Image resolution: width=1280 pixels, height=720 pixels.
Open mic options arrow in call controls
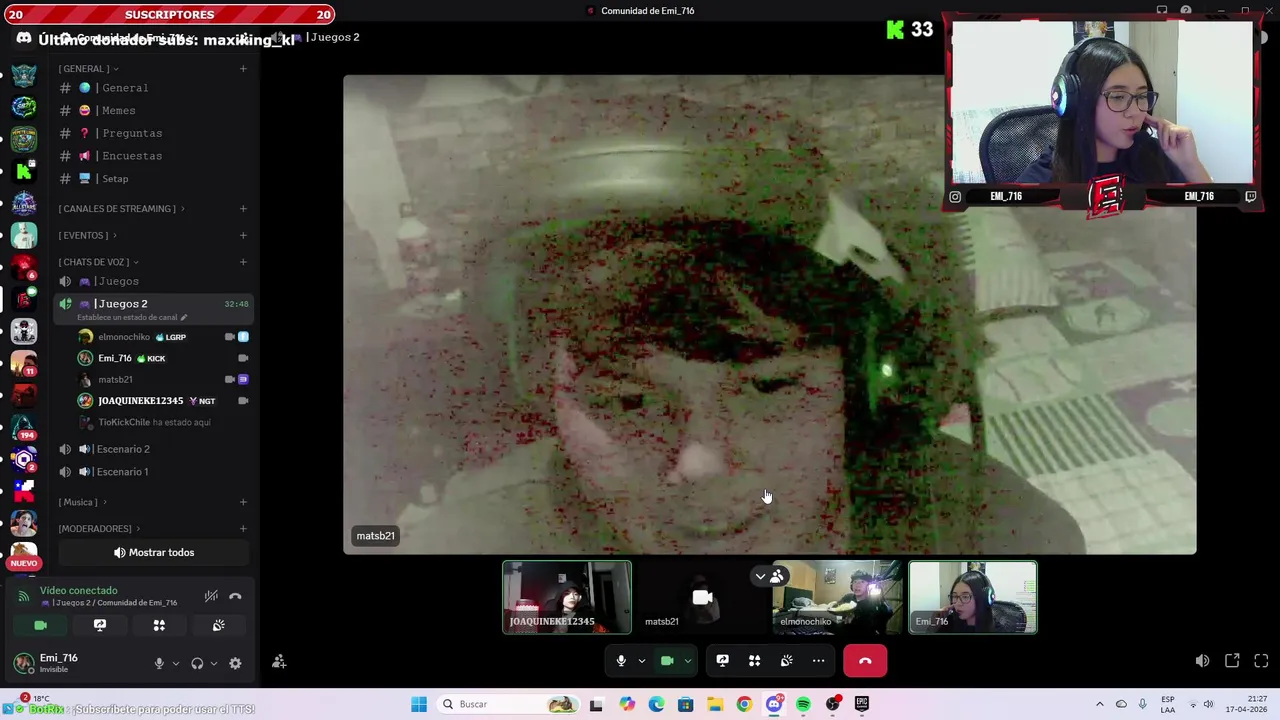coord(642,661)
